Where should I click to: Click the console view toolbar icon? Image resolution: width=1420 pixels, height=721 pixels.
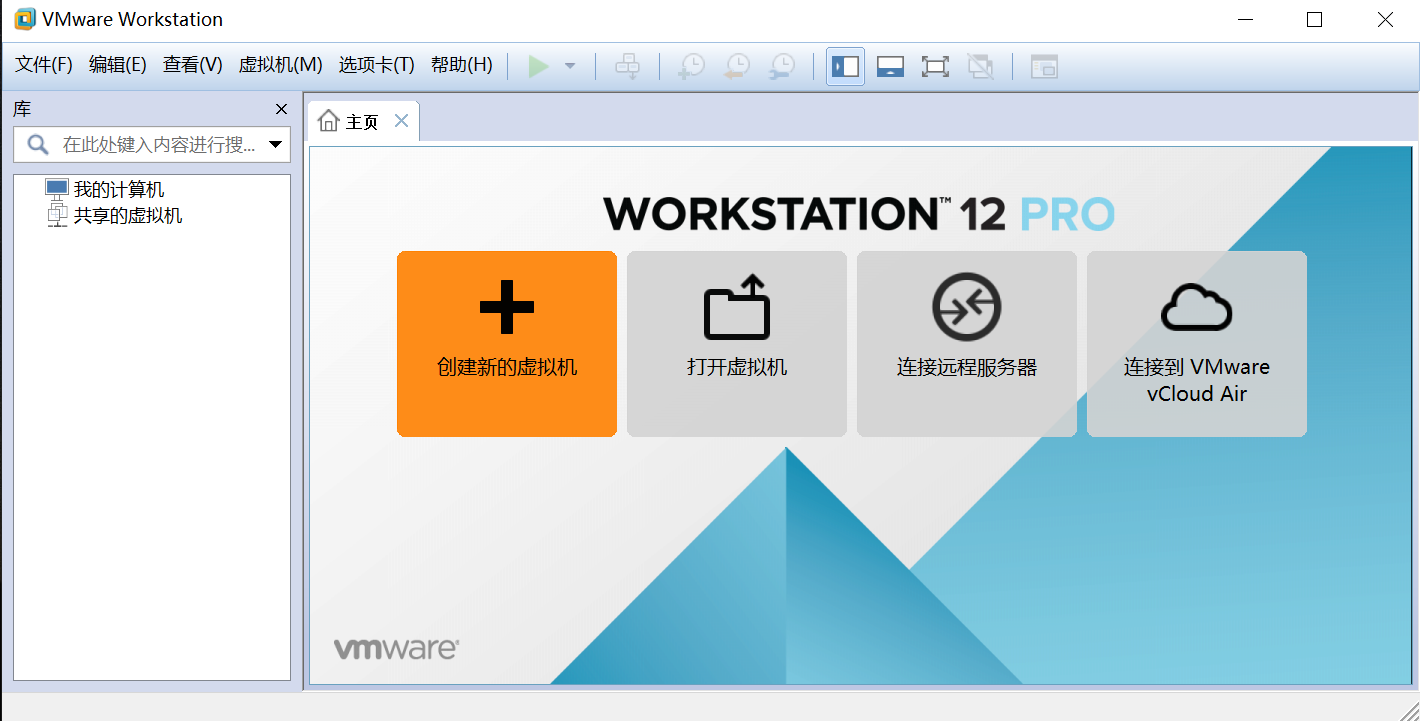coord(1044,67)
